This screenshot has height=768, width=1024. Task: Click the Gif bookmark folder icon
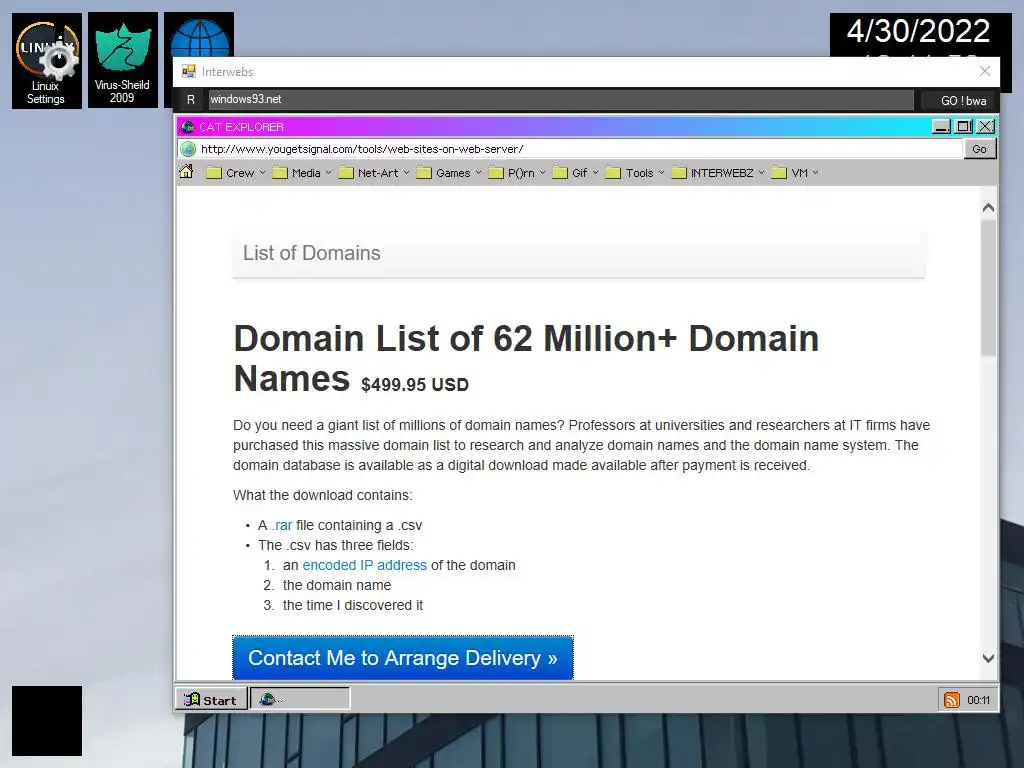point(560,173)
